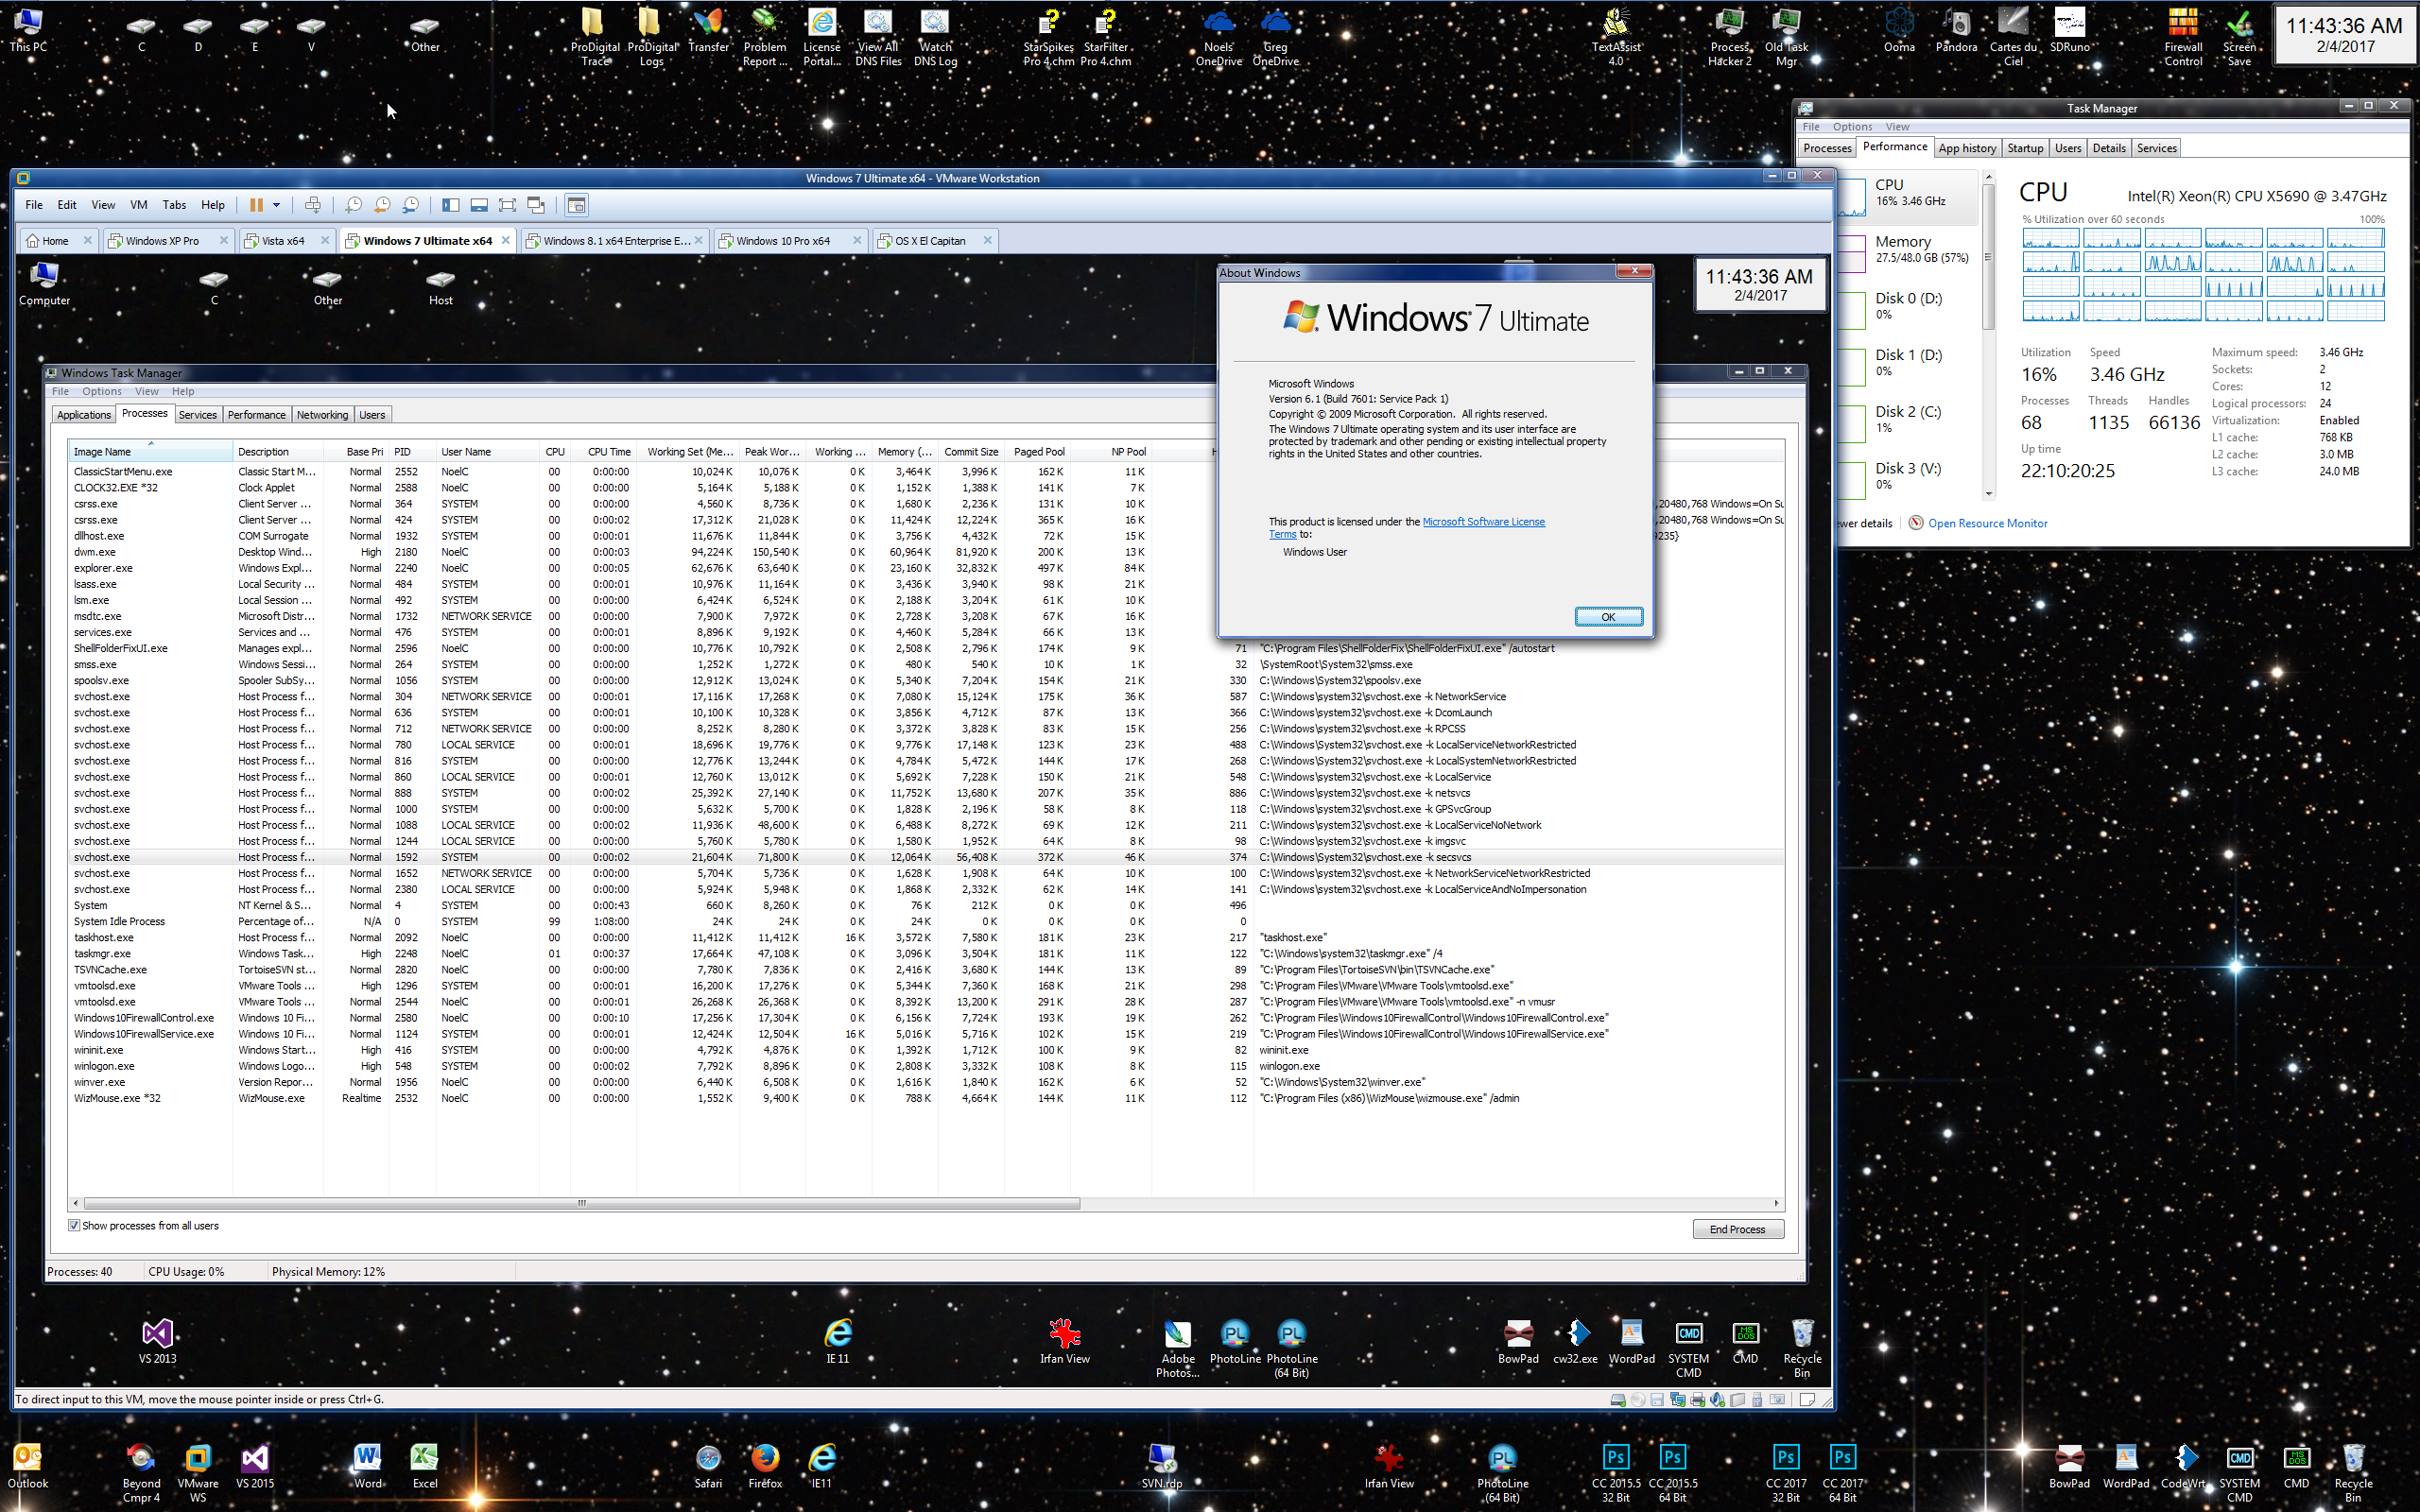Click the VMware thumbnail bar toolbar icon
Screen dimensions: 2420x1512
tap(479, 205)
